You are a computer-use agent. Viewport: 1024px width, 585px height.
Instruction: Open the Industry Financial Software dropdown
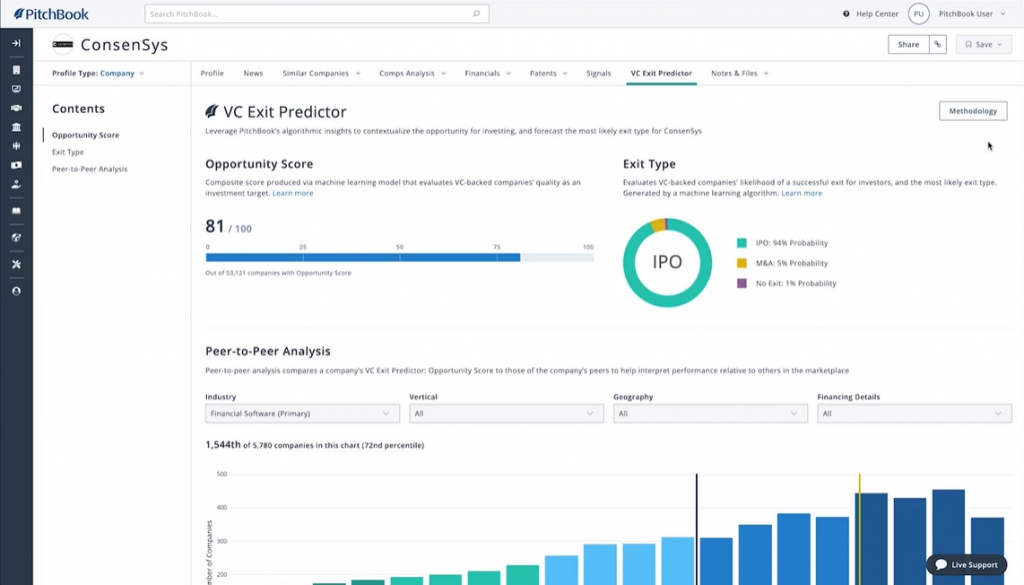click(302, 413)
